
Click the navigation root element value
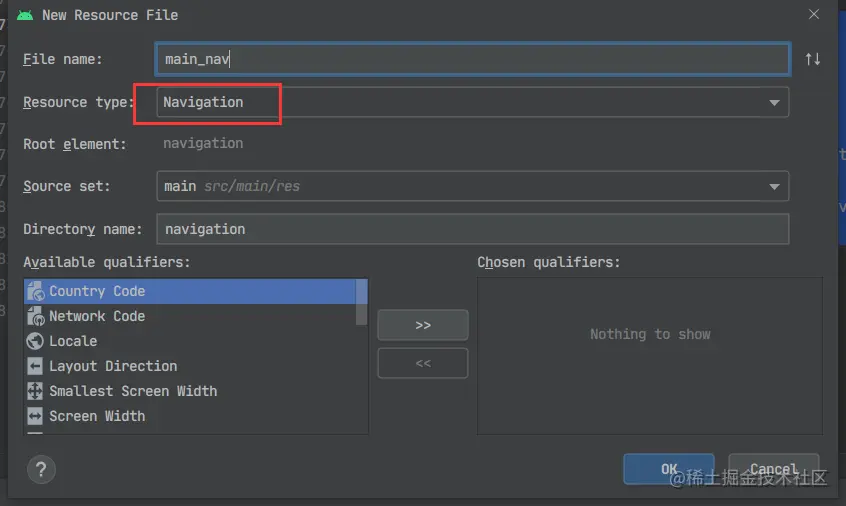point(203,143)
